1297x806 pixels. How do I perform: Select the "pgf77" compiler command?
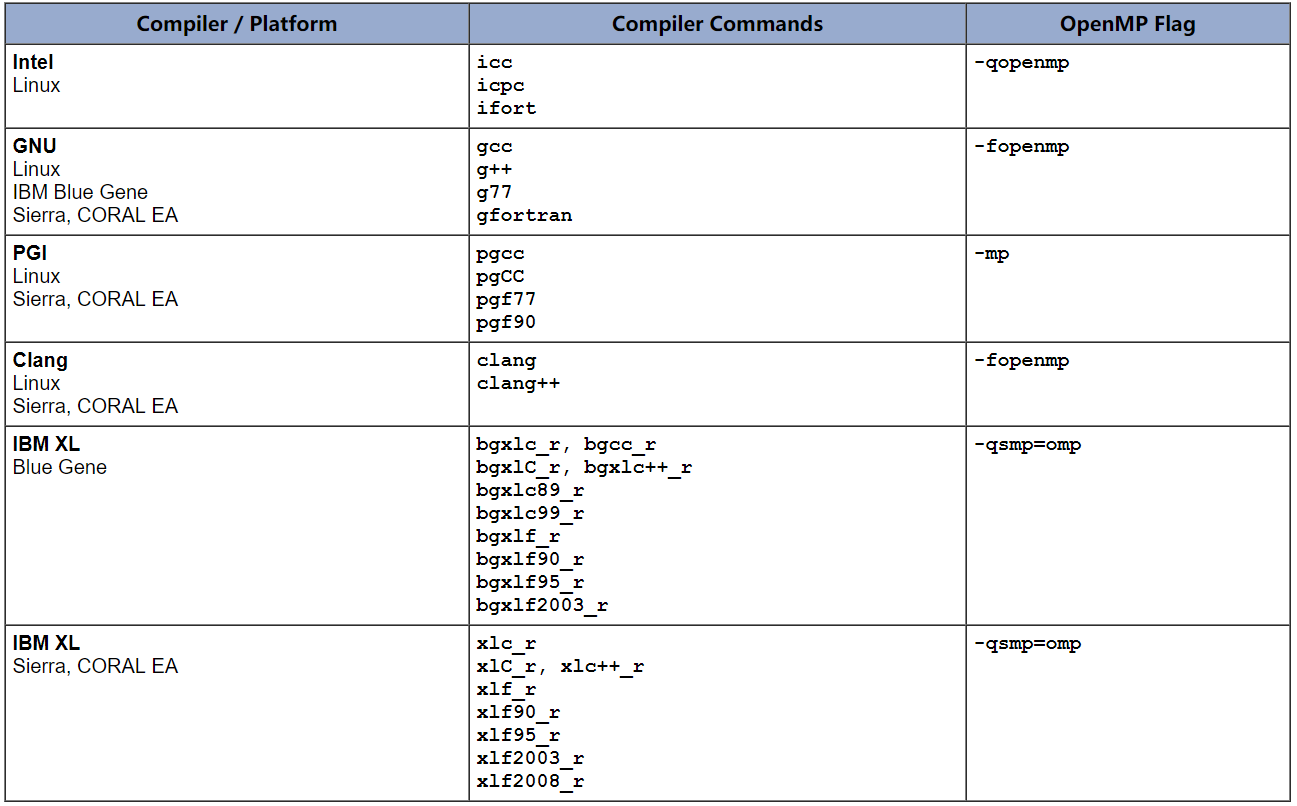point(506,300)
